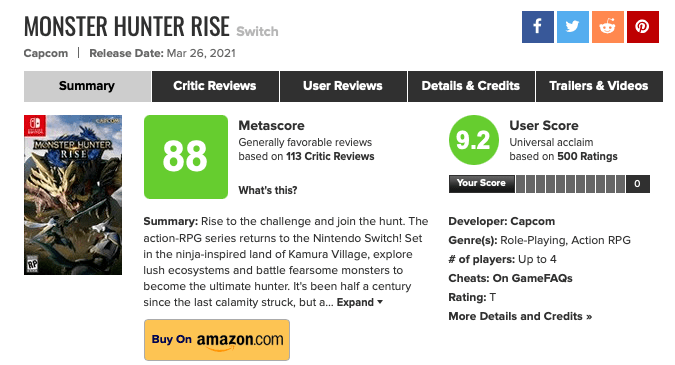Screen dimensions: 675x365
Task: Go to the Trailers & Videos tab
Action: (599, 86)
